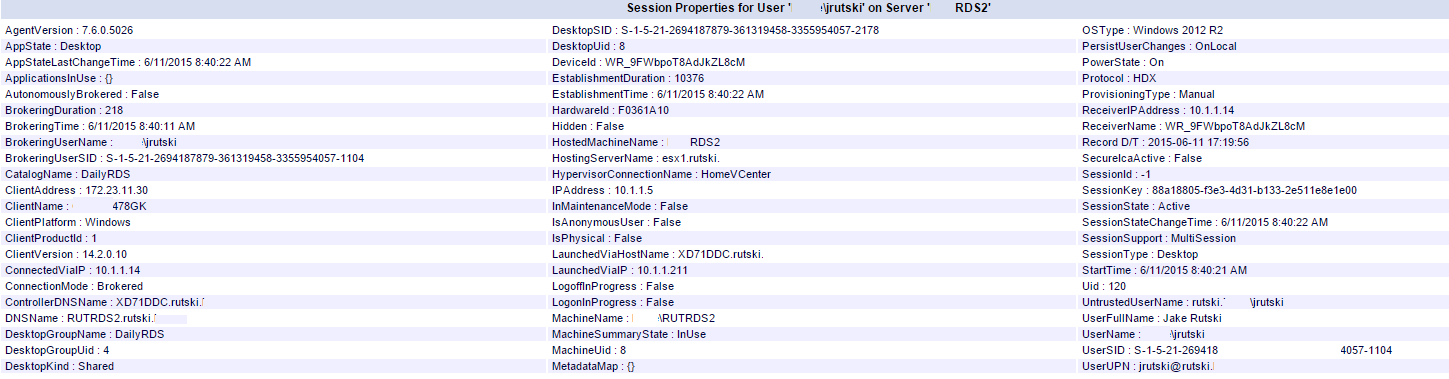The width and height of the screenshot is (1449, 379).
Task: Click the ApplicationsInUse : {} entry
Action: click(x=59, y=78)
